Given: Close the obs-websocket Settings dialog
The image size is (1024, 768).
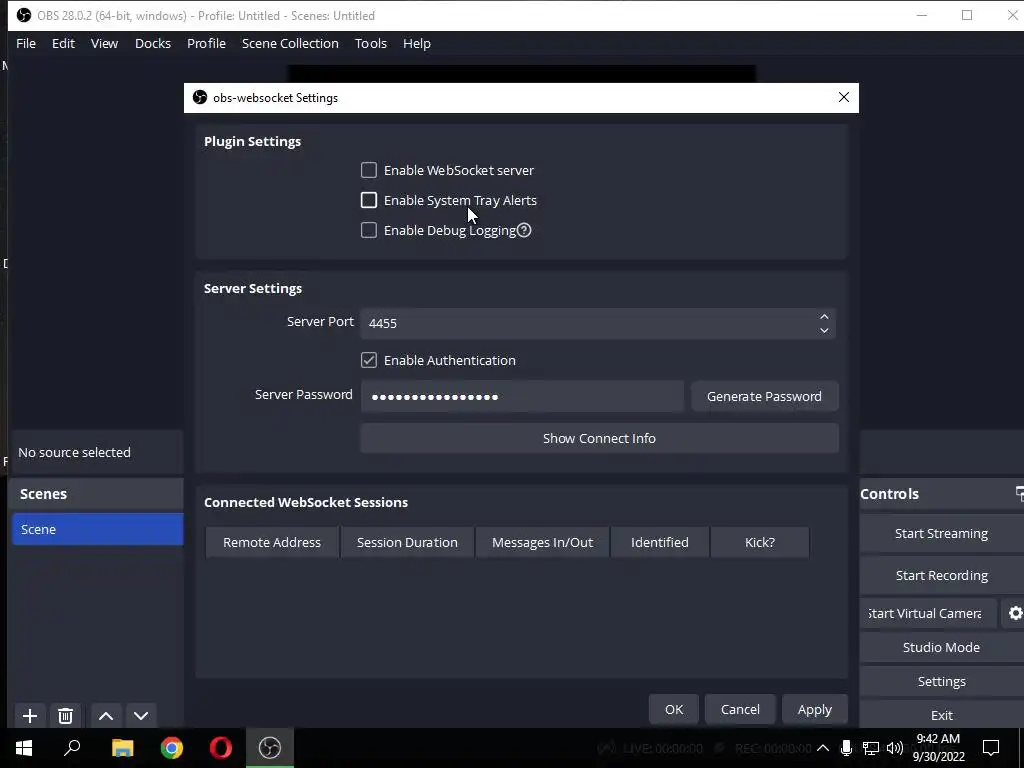Looking at the screenshot, I should [844, 97].
